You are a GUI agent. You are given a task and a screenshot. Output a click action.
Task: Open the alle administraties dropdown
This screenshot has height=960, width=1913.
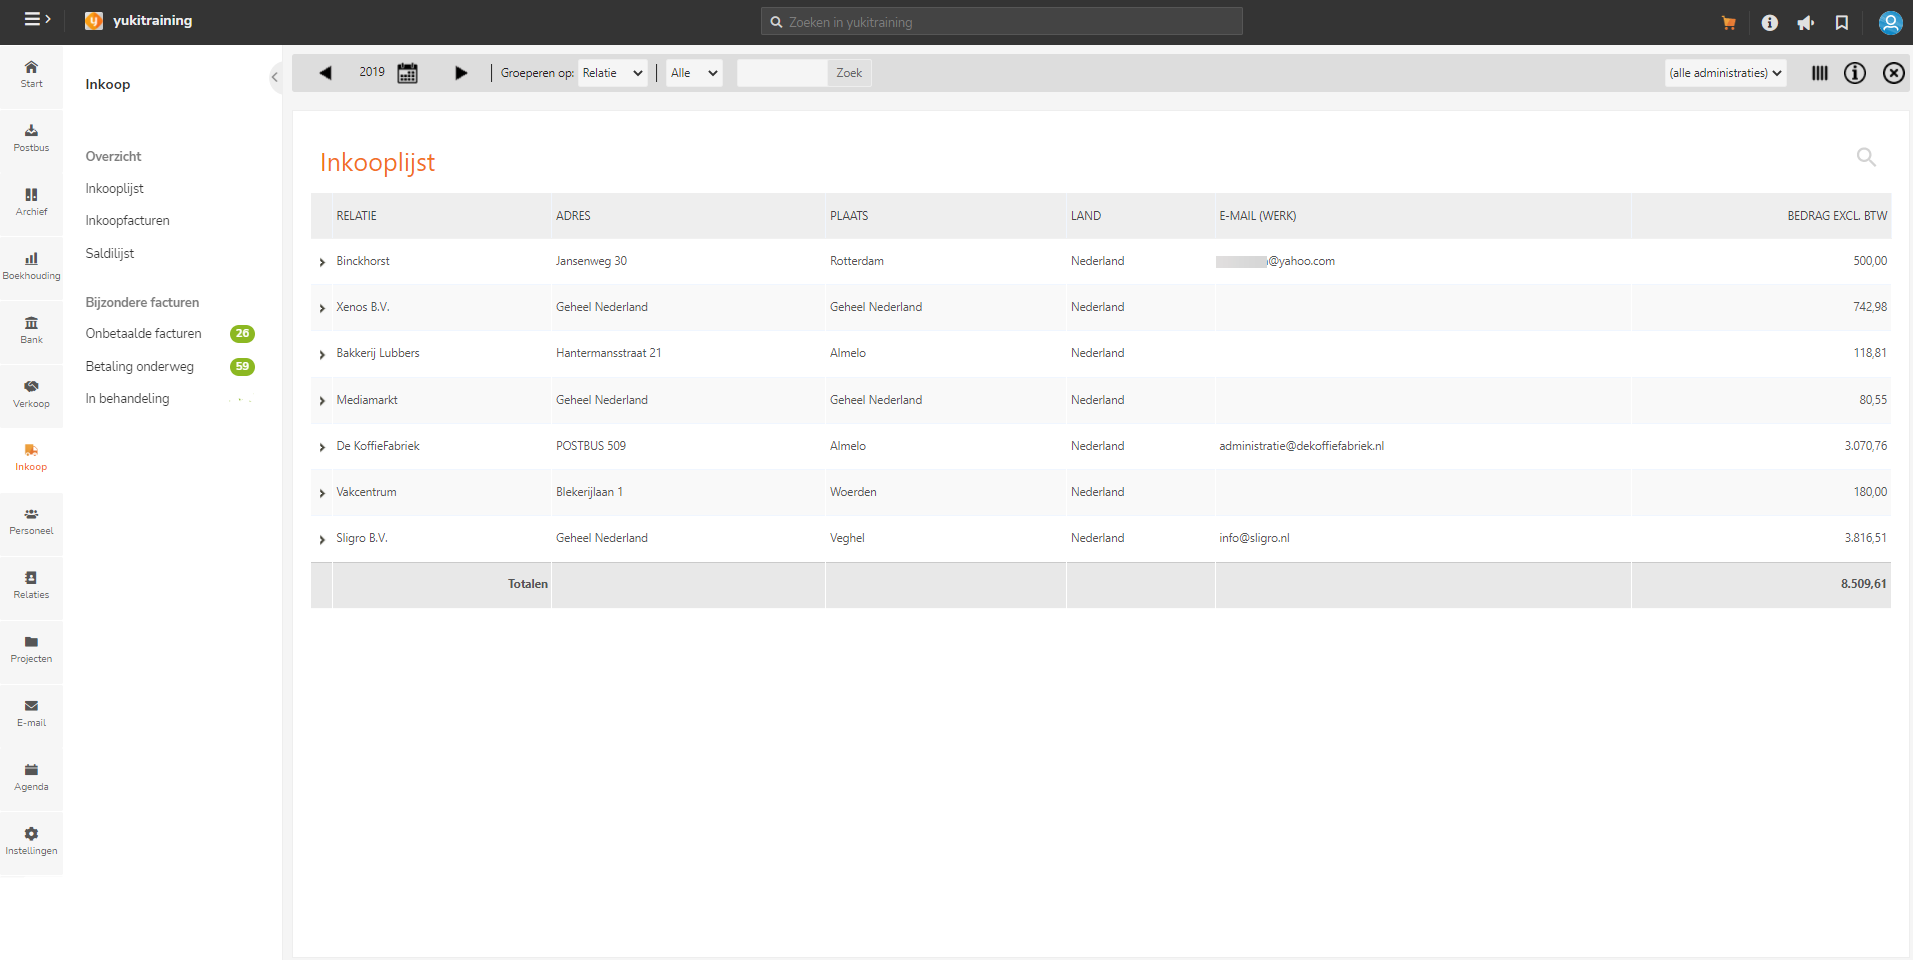[1725, 73]
